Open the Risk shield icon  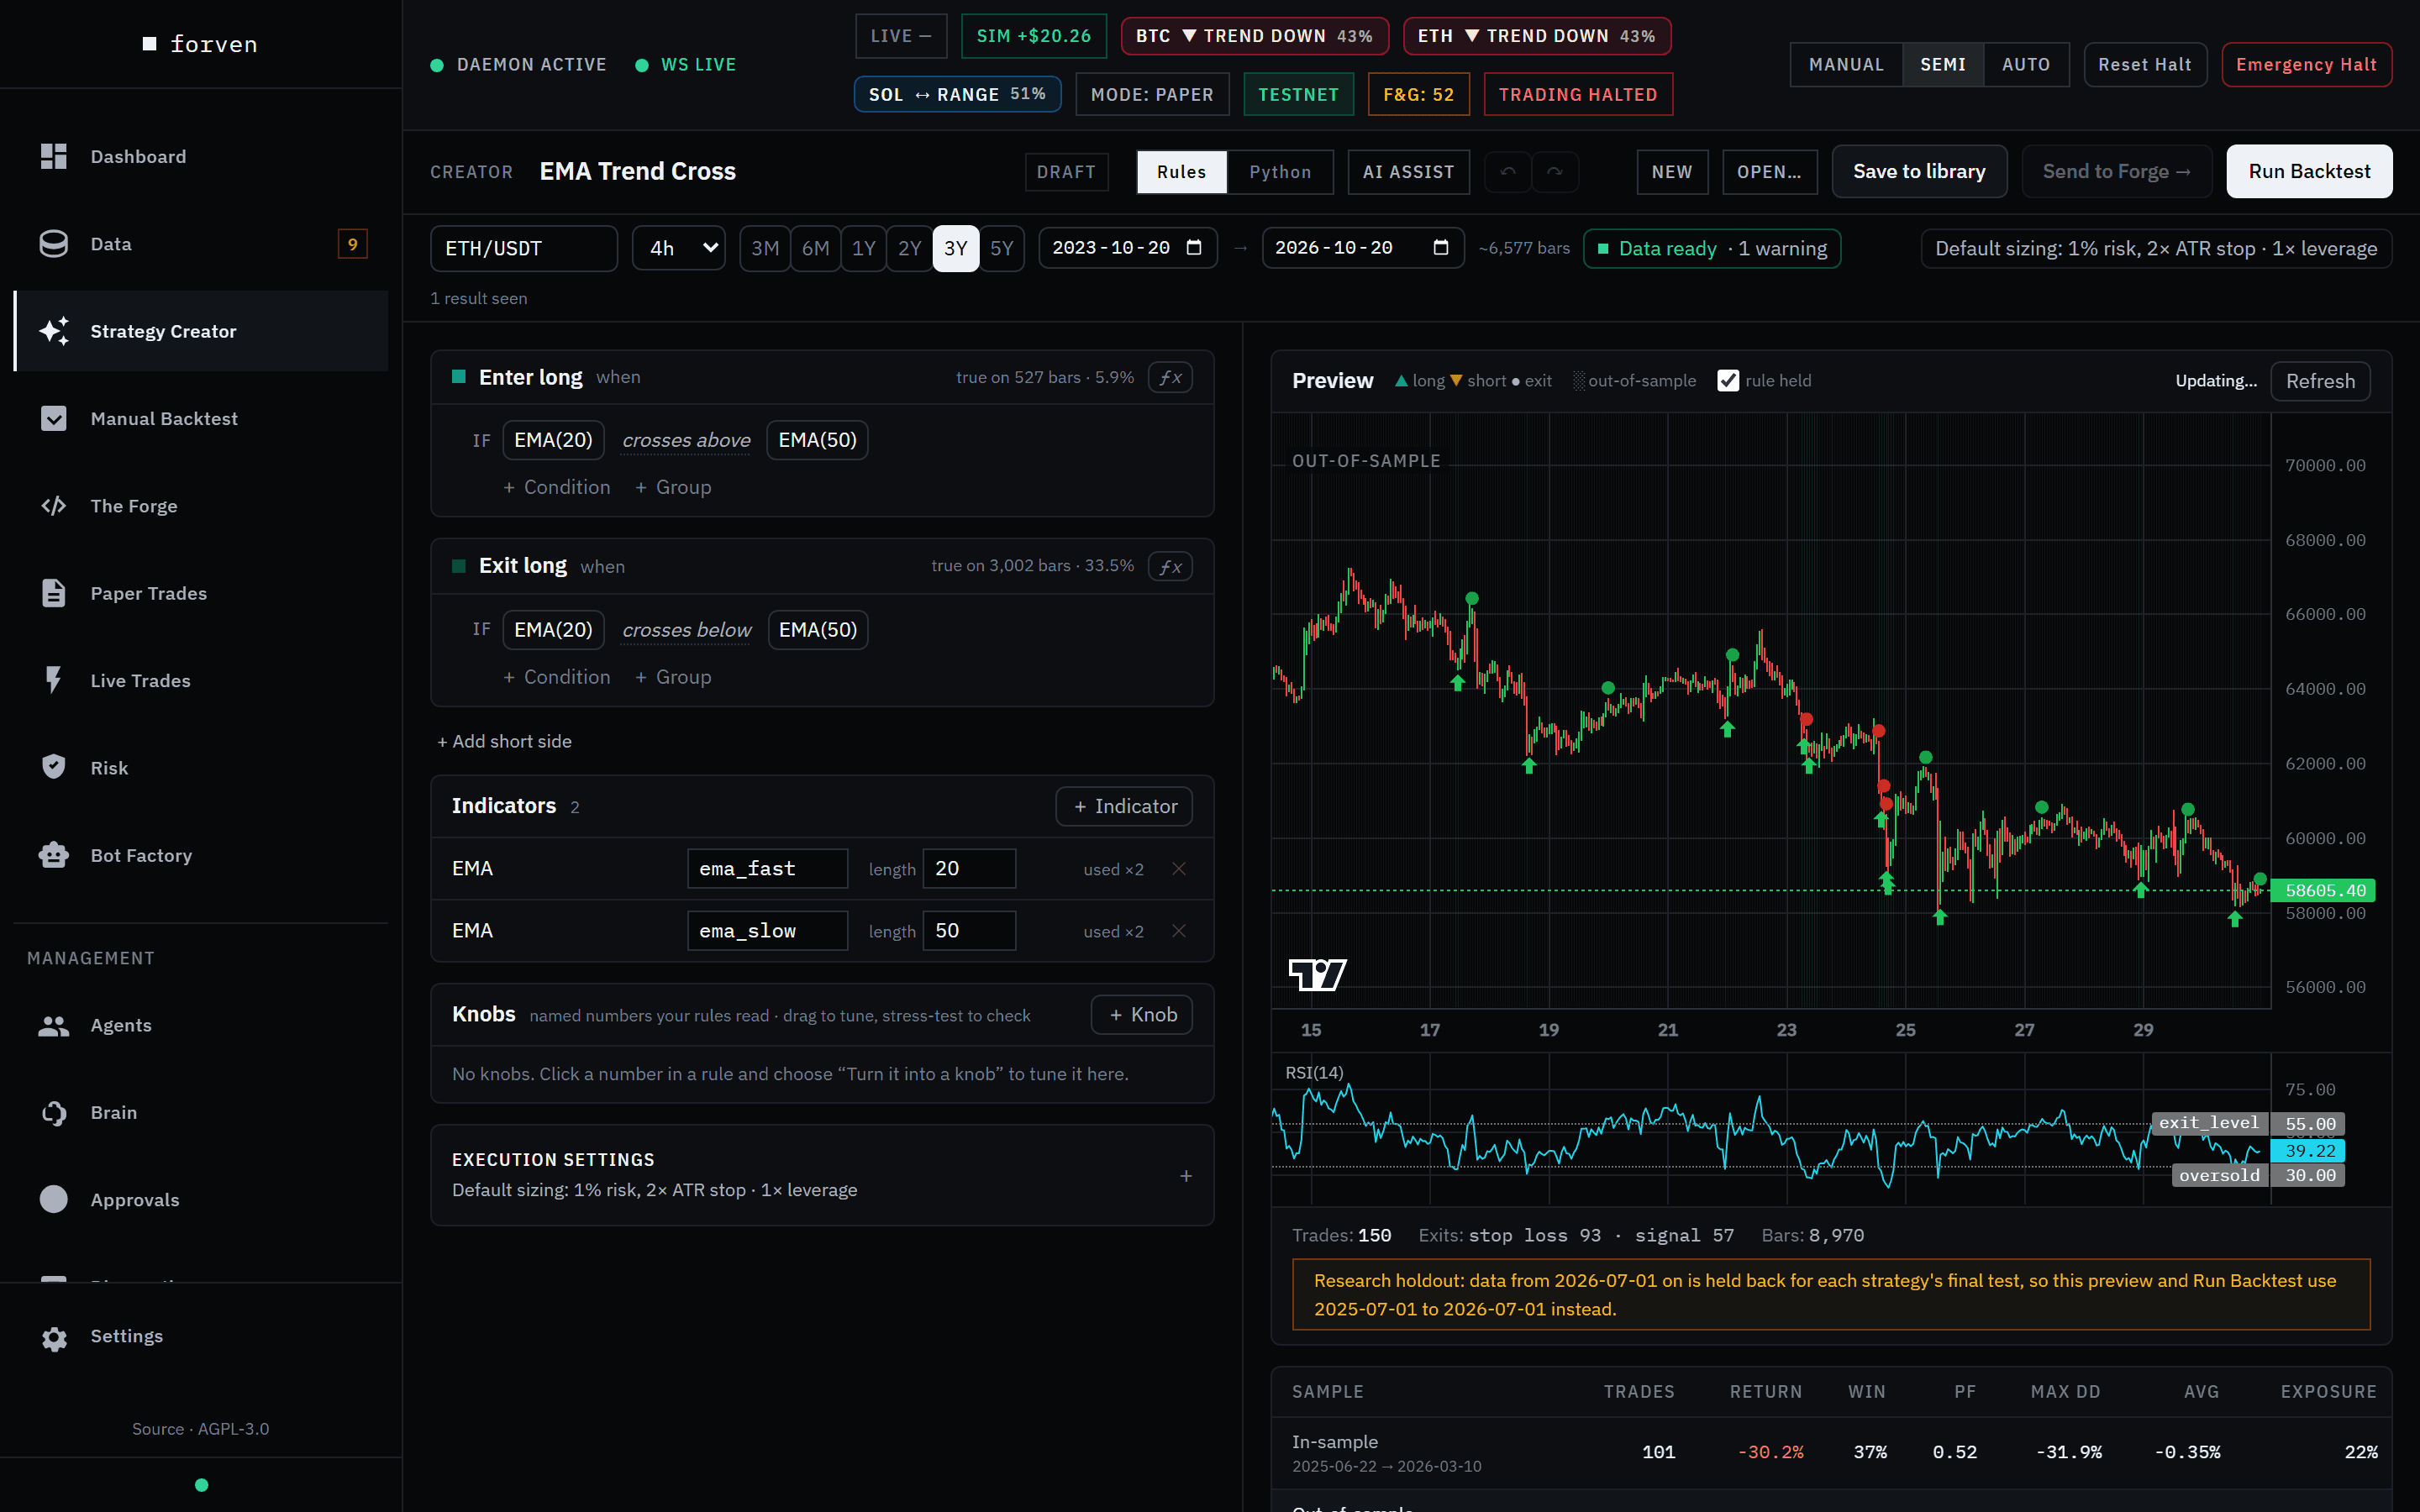[54, 767]
